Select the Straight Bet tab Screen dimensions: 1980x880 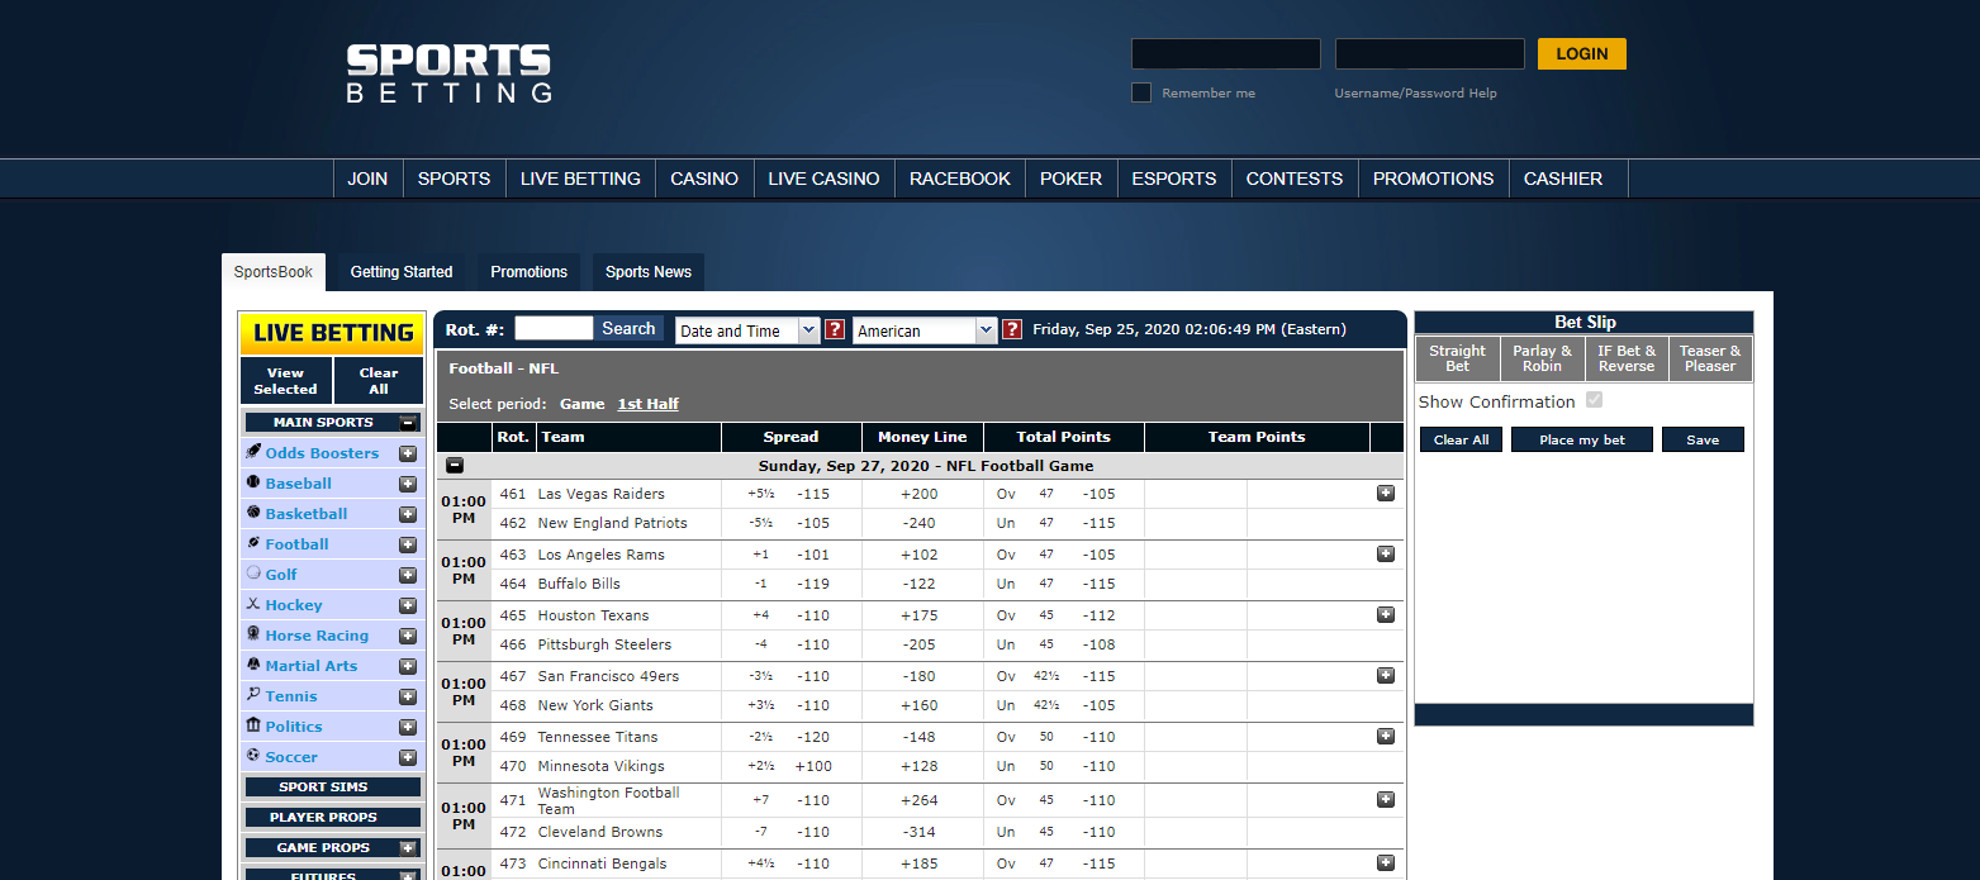(1457, 358)
